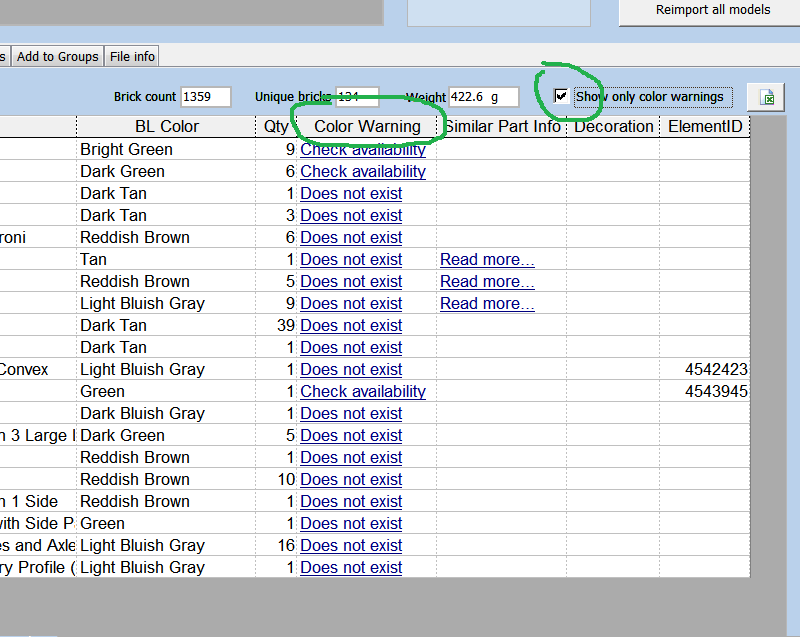The height and width of the screenshot is (637, 800).
Task: Open Does not exist for Reddish Brown quantity 10
Action: (x=351, y=479)
